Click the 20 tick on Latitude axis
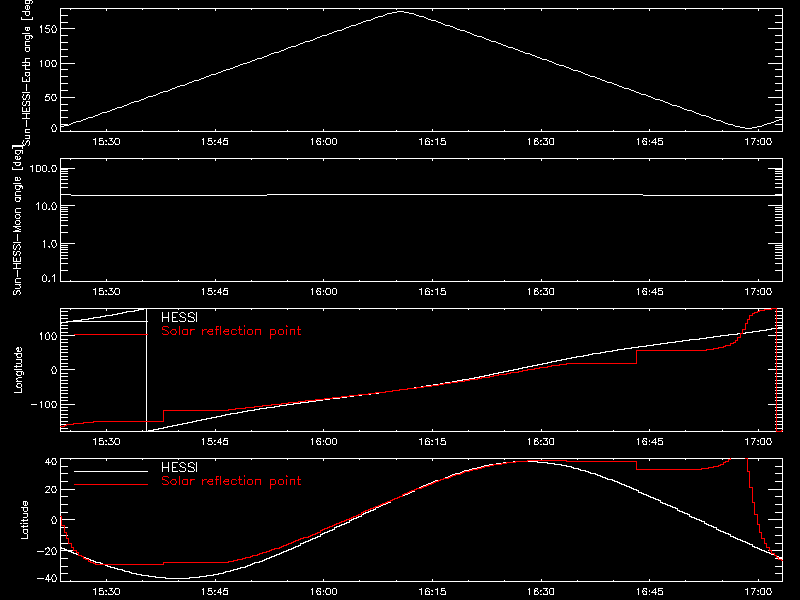 [51, 490]
